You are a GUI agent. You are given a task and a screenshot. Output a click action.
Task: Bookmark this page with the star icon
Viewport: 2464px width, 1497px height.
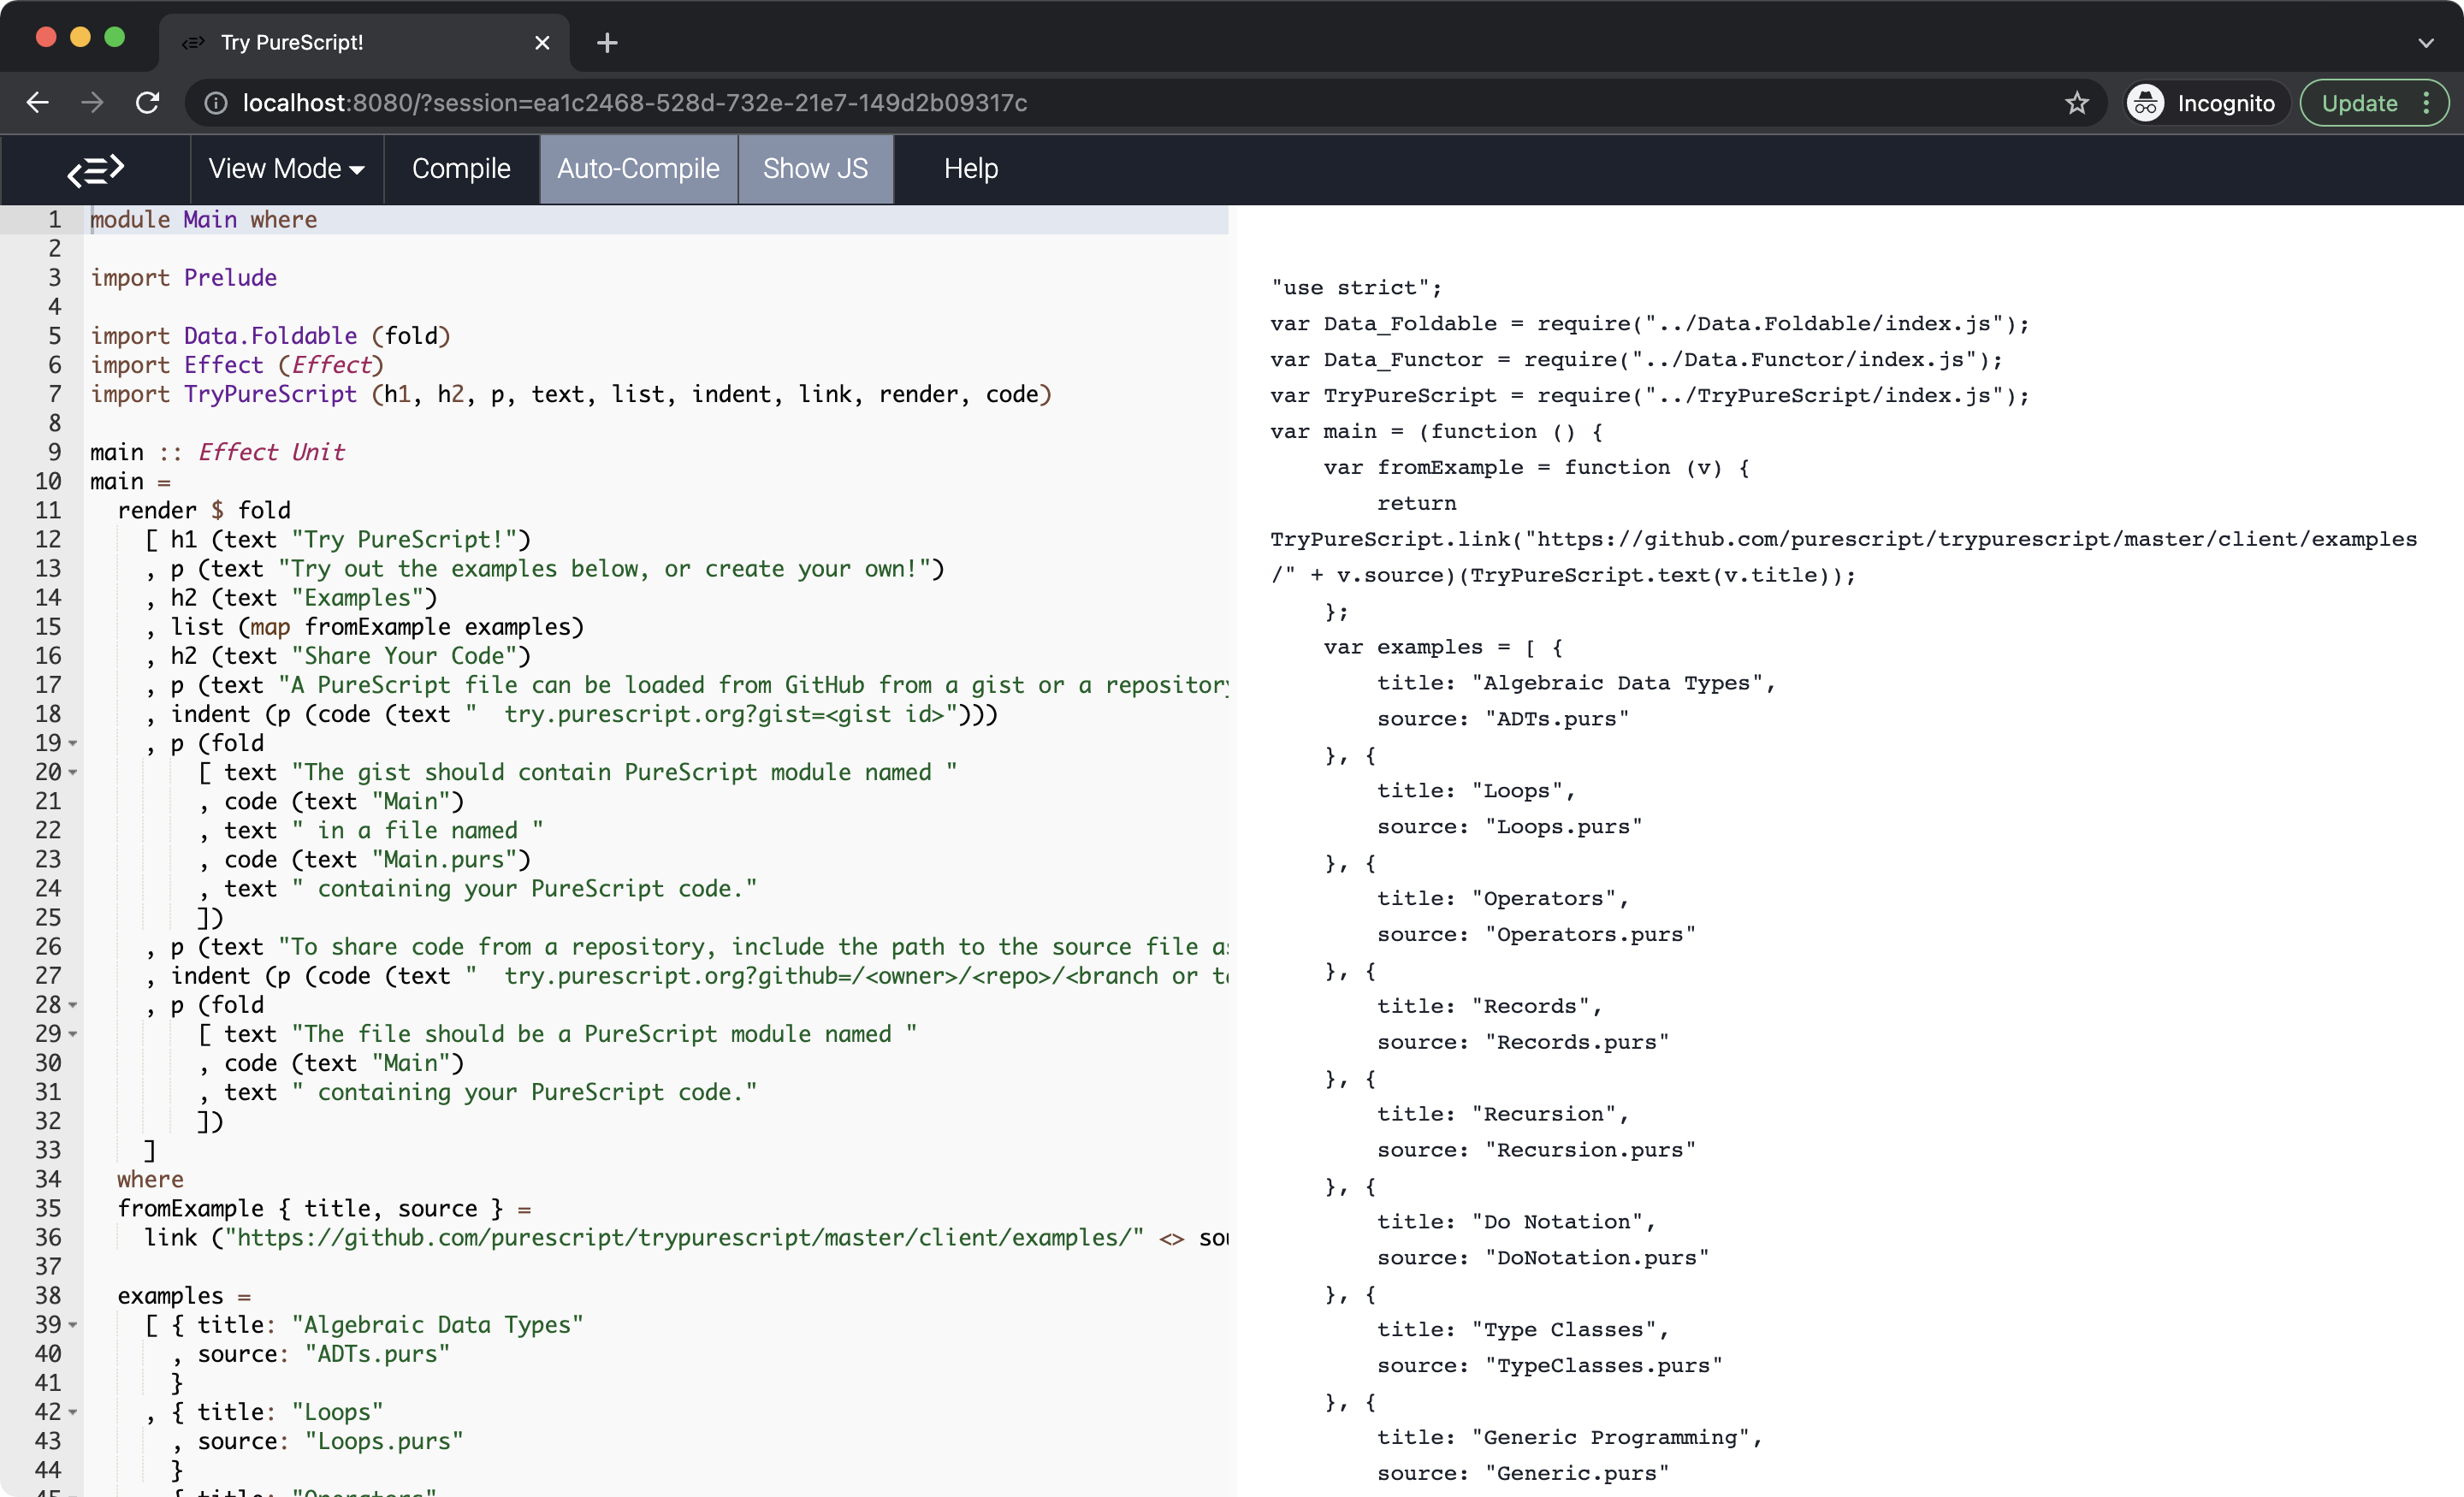2077,103
